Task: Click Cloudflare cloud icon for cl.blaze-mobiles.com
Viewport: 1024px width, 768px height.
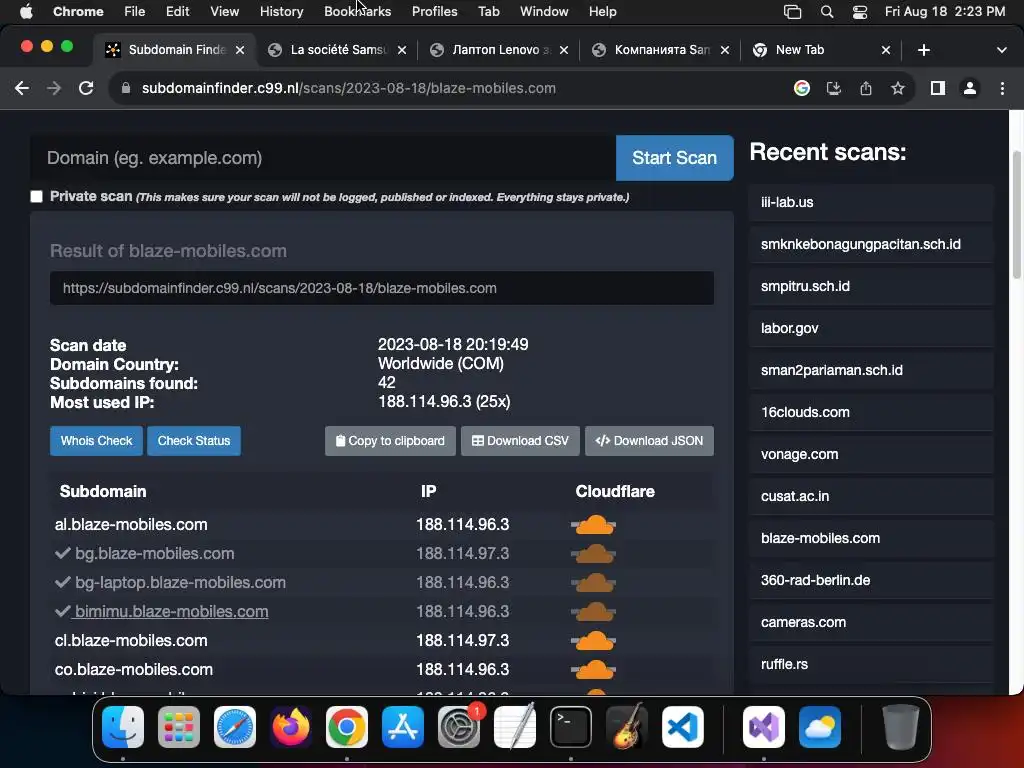Action: point(594,641)
